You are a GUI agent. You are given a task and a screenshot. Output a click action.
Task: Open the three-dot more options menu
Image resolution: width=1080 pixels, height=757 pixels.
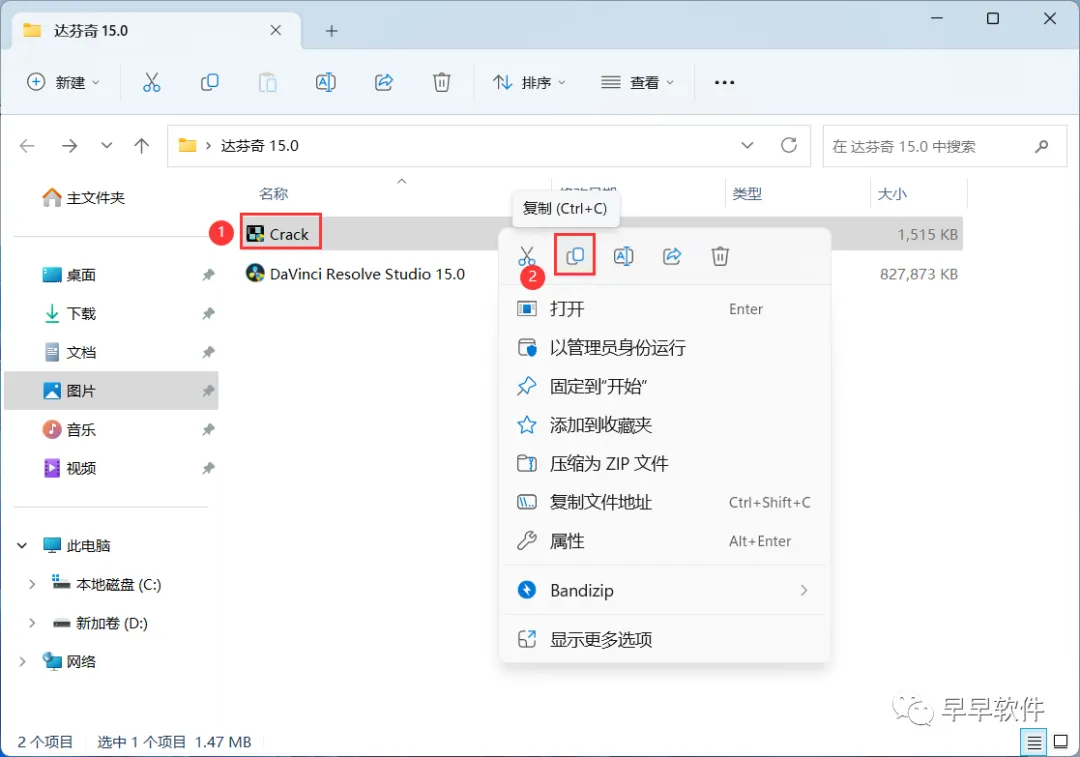pyautogui.click(x=724, y=83)
